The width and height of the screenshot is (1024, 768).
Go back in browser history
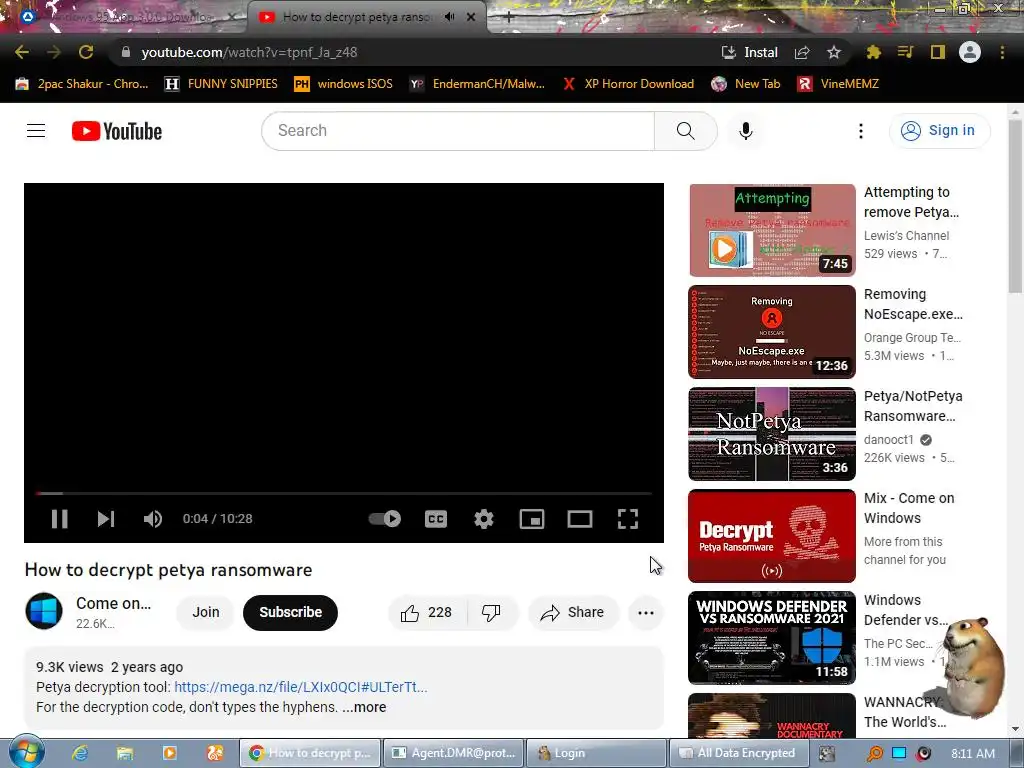(22, 52)
